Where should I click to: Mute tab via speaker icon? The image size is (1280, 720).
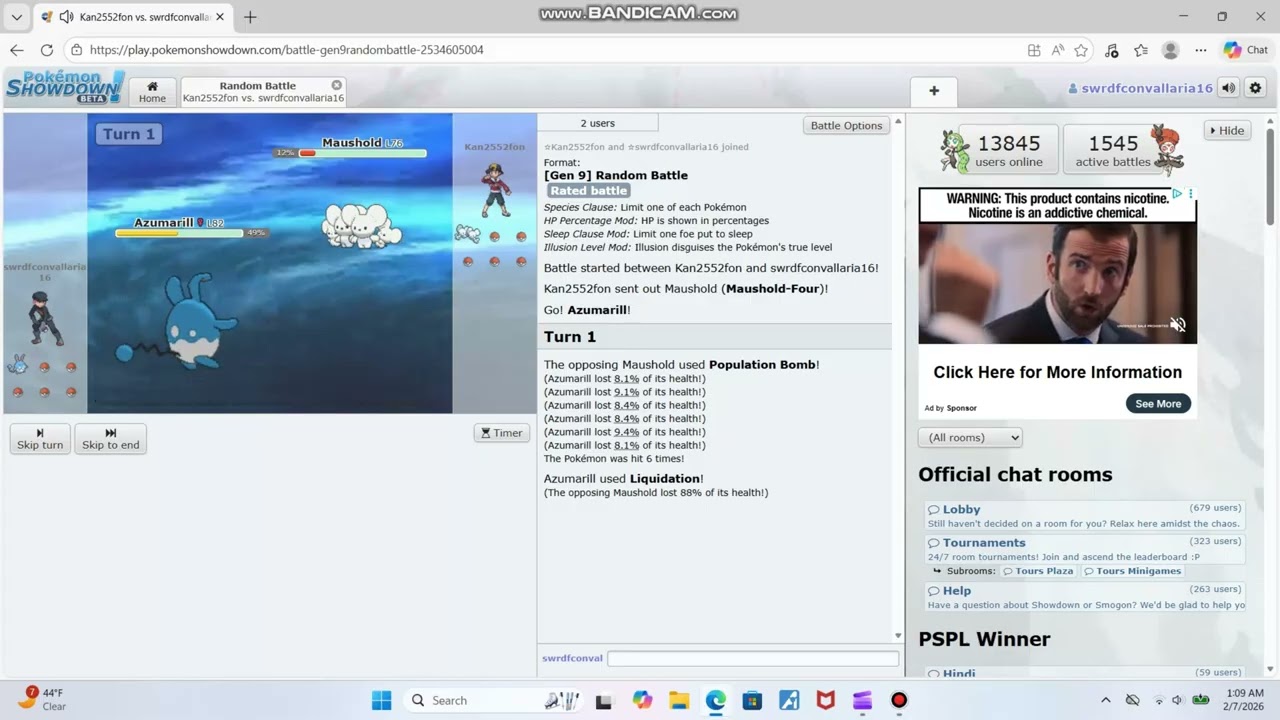(x=66, y=17)
